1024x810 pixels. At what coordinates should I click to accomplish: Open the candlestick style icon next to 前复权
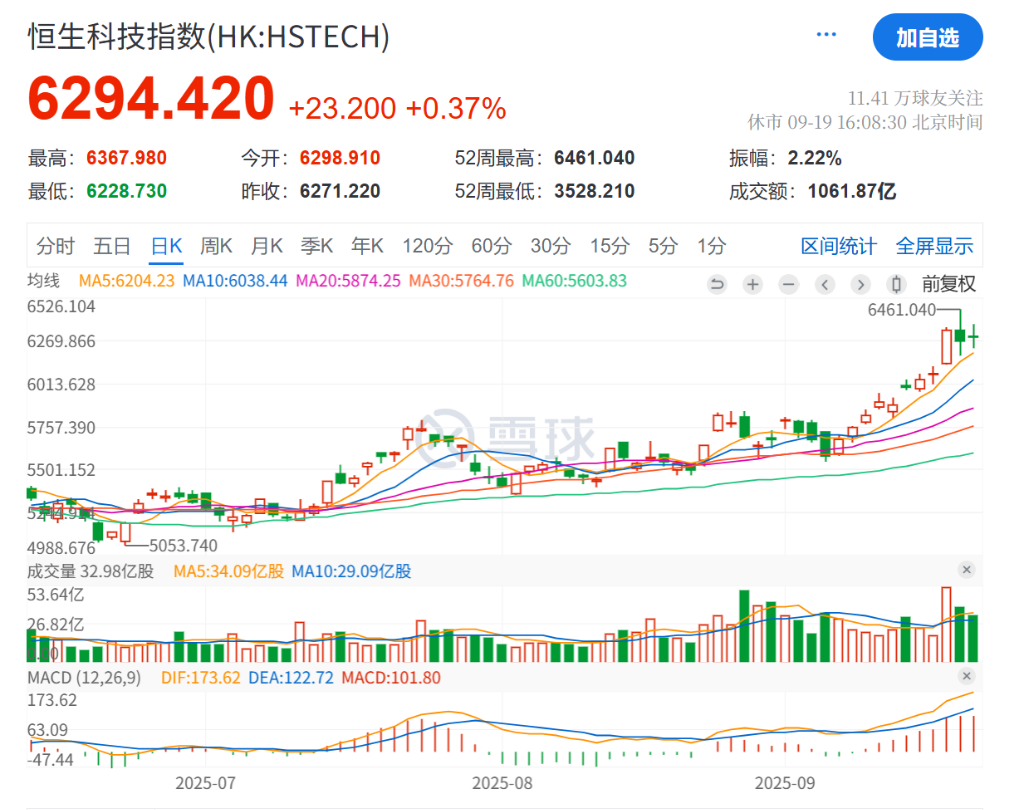tap(896, 284)
